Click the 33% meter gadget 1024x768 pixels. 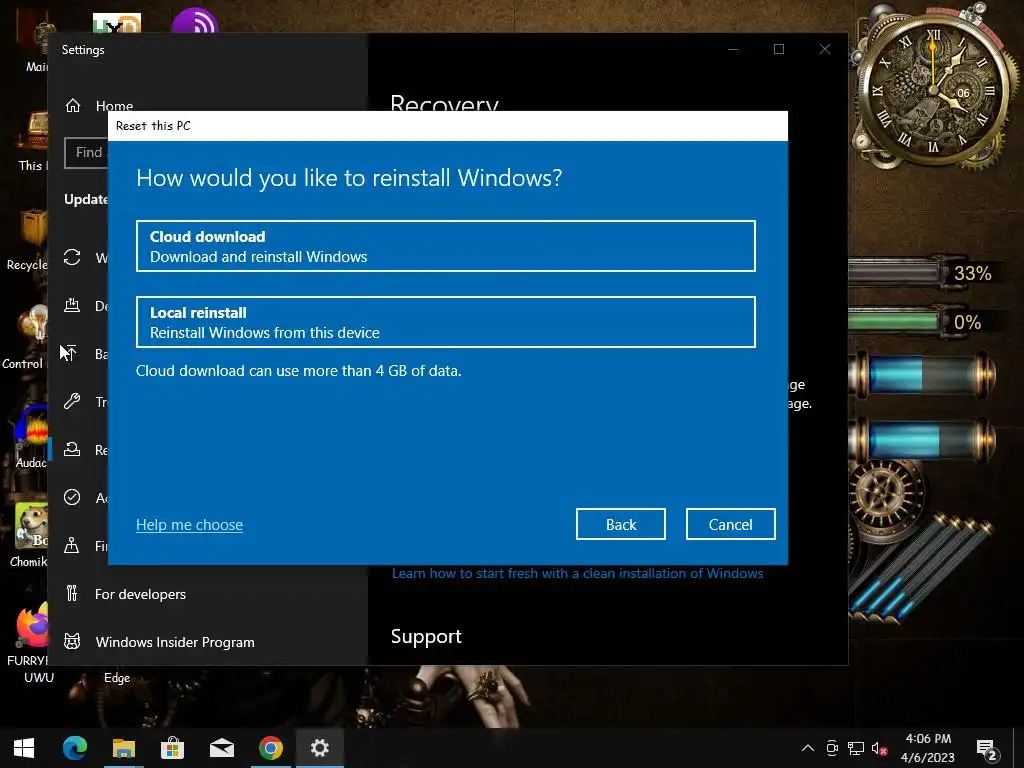[x=922, y=273]
